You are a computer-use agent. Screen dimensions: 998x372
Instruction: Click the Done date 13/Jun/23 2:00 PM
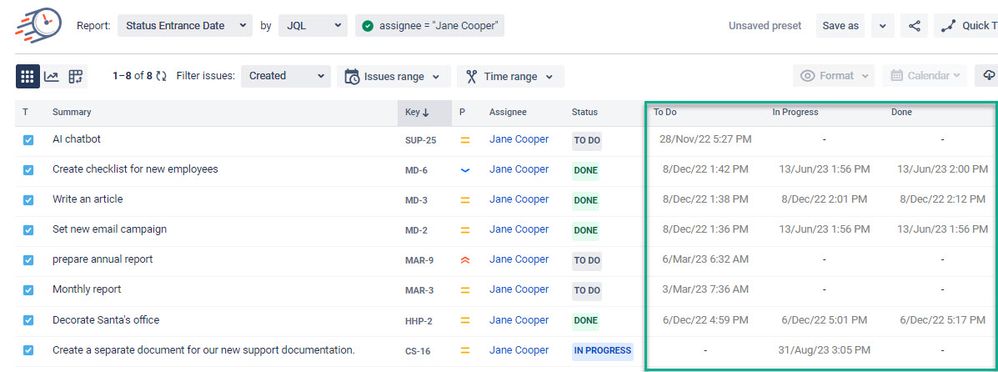point(943,169)
